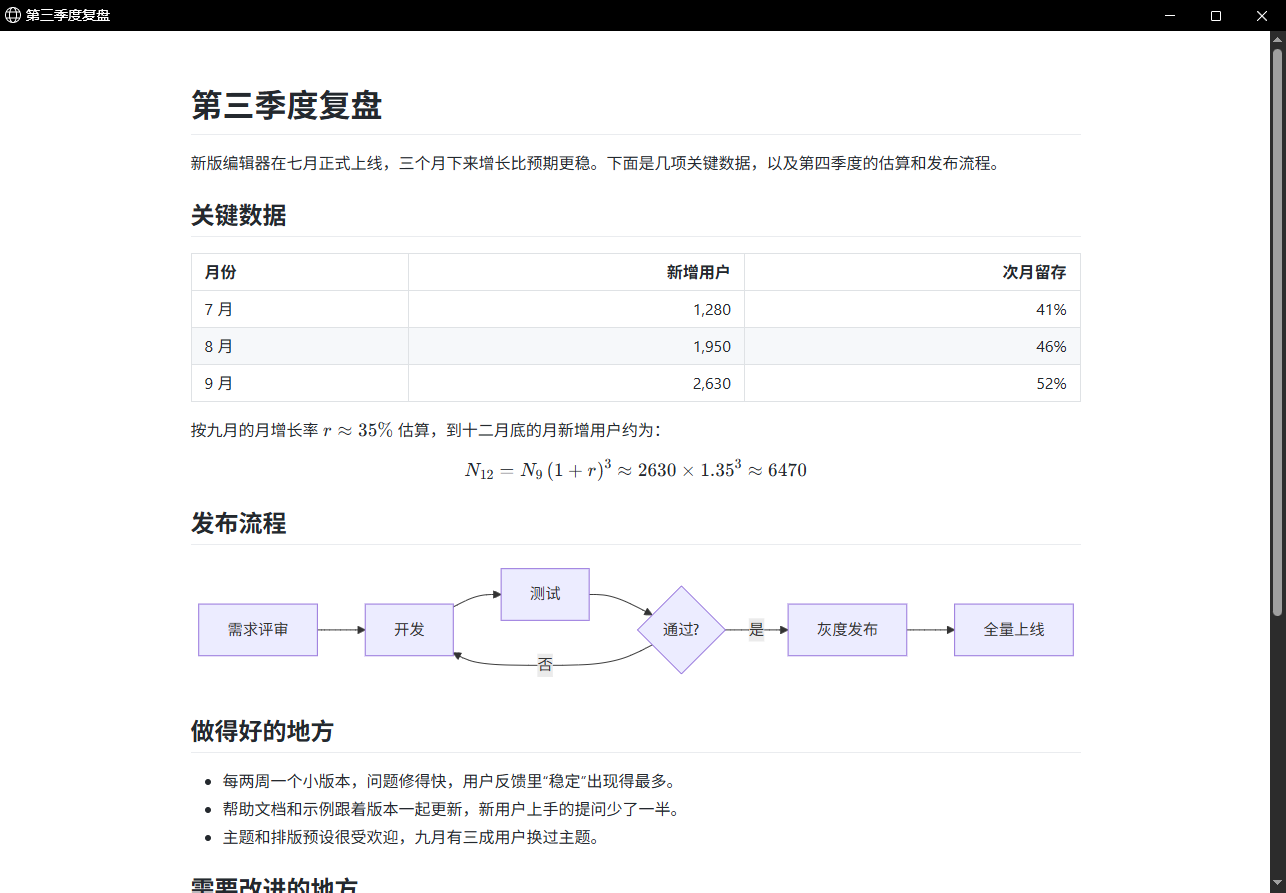
Task: Click the 41% retention cell
Action: click(x=912, y=310)
